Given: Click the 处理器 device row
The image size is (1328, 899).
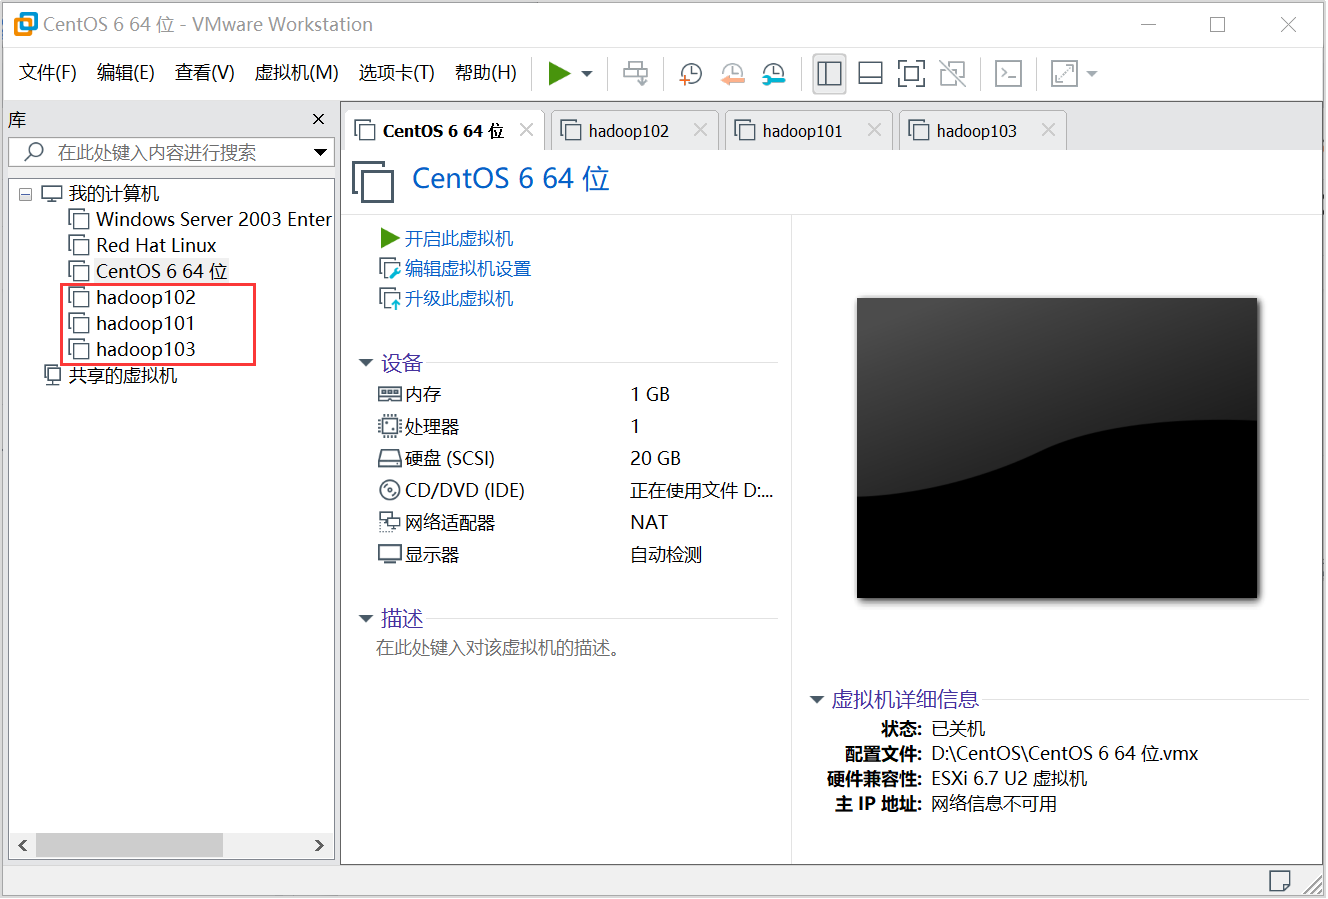Looking at the screenshot, I should coord(576,426).
